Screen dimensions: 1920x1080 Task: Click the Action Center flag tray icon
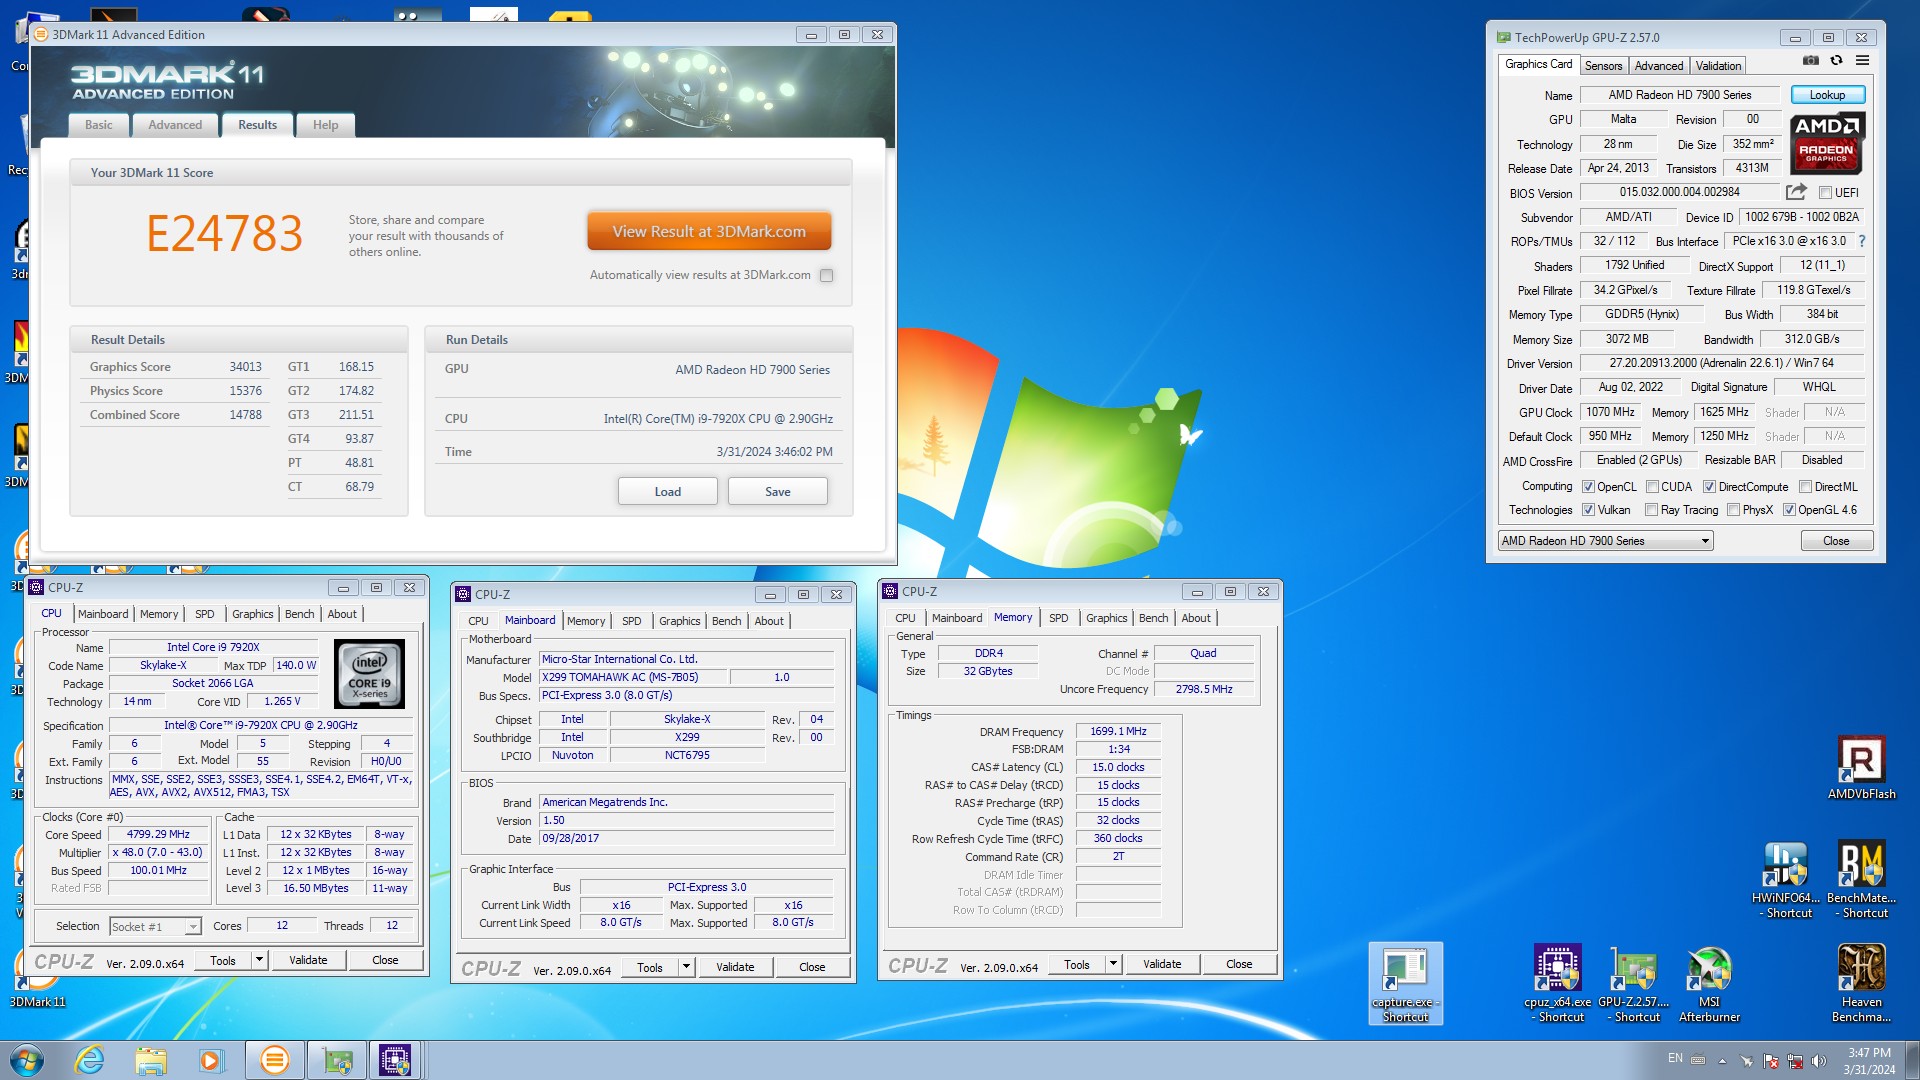(1770, 1061)
